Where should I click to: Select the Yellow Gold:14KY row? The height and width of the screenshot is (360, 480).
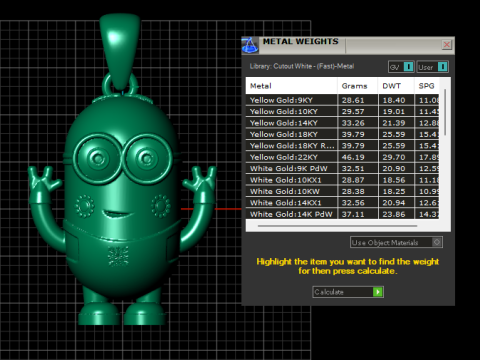(x=342, y=123)
